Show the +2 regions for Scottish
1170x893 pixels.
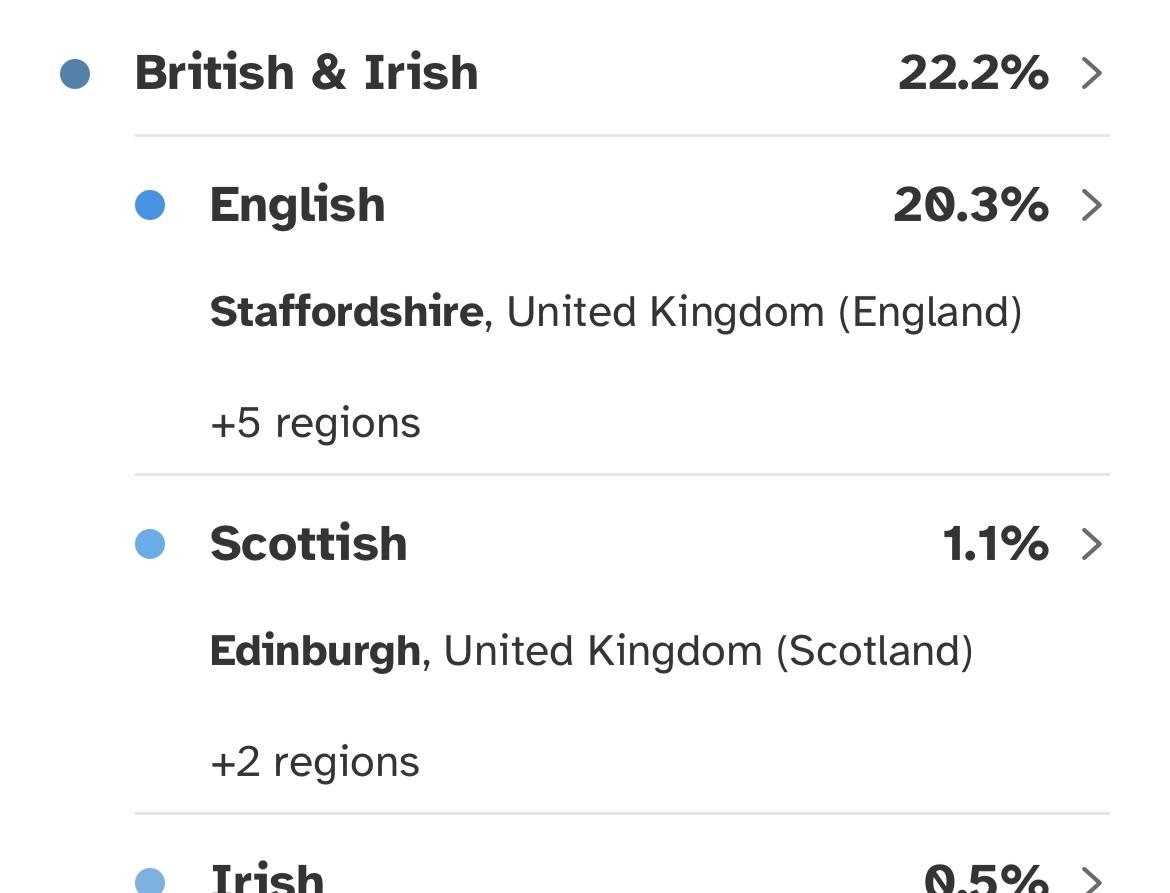(x=315, y=762)
